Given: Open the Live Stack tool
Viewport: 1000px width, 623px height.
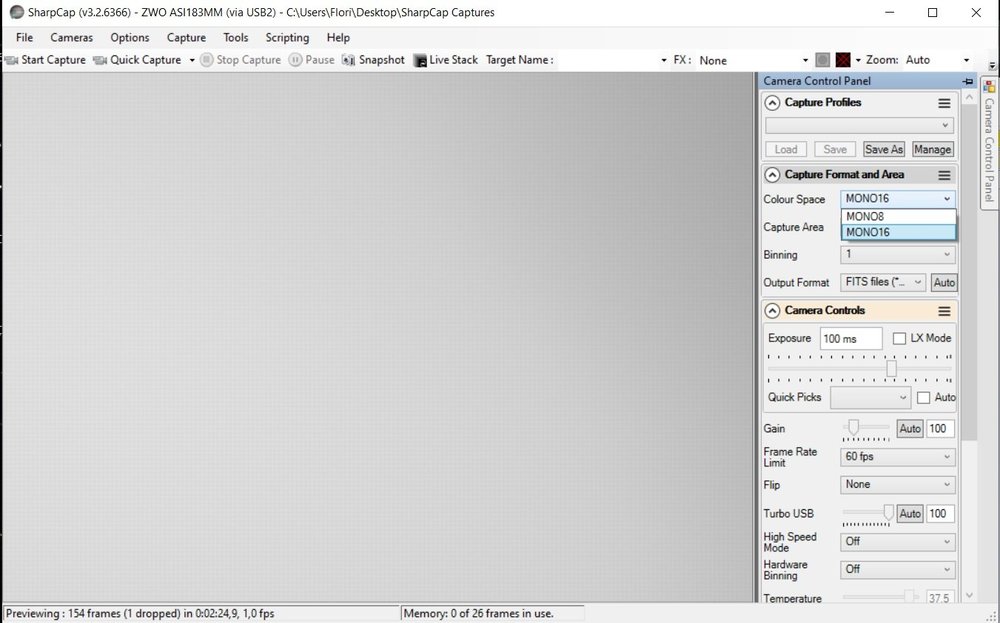Looking at the screenshot, I should (x=446, y=60).
